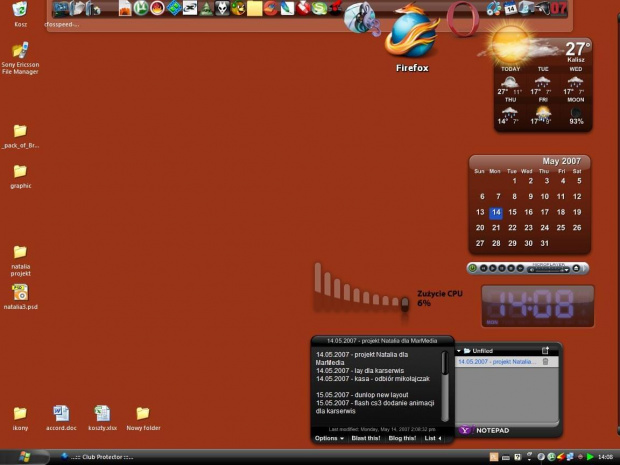Image resolution: width=620 pixels, height=465 pixels.
Task: Open the blue diamond dock icon
Action: tap(174, 8)
